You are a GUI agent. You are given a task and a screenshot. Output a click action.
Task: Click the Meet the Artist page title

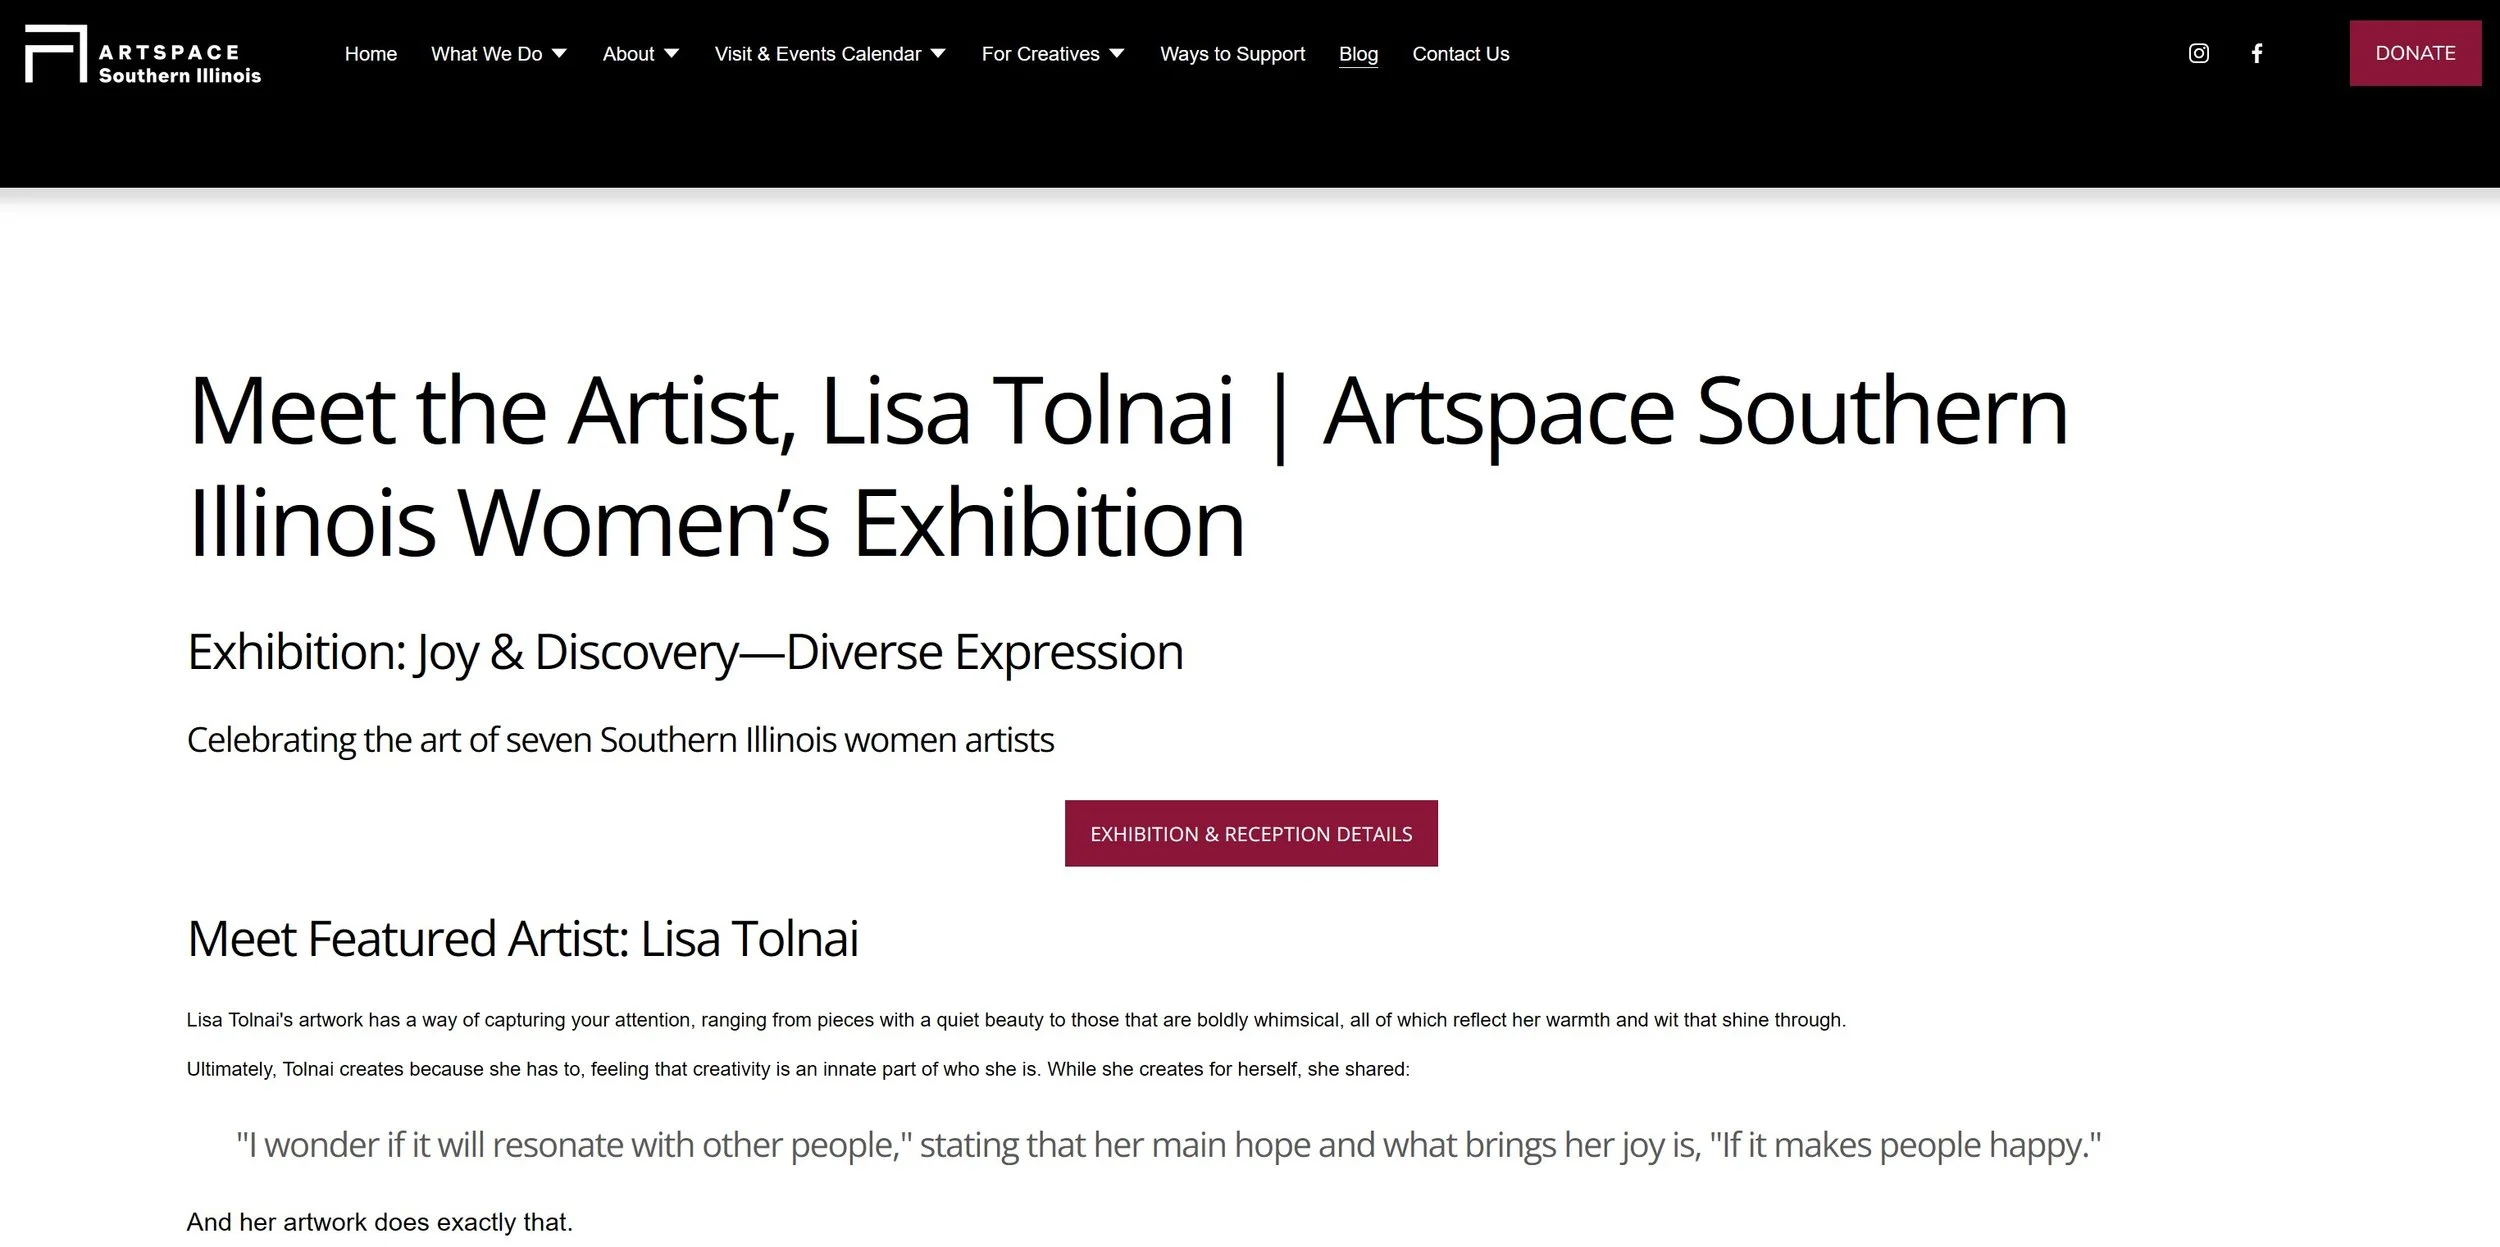click(x=1127, y=467)
